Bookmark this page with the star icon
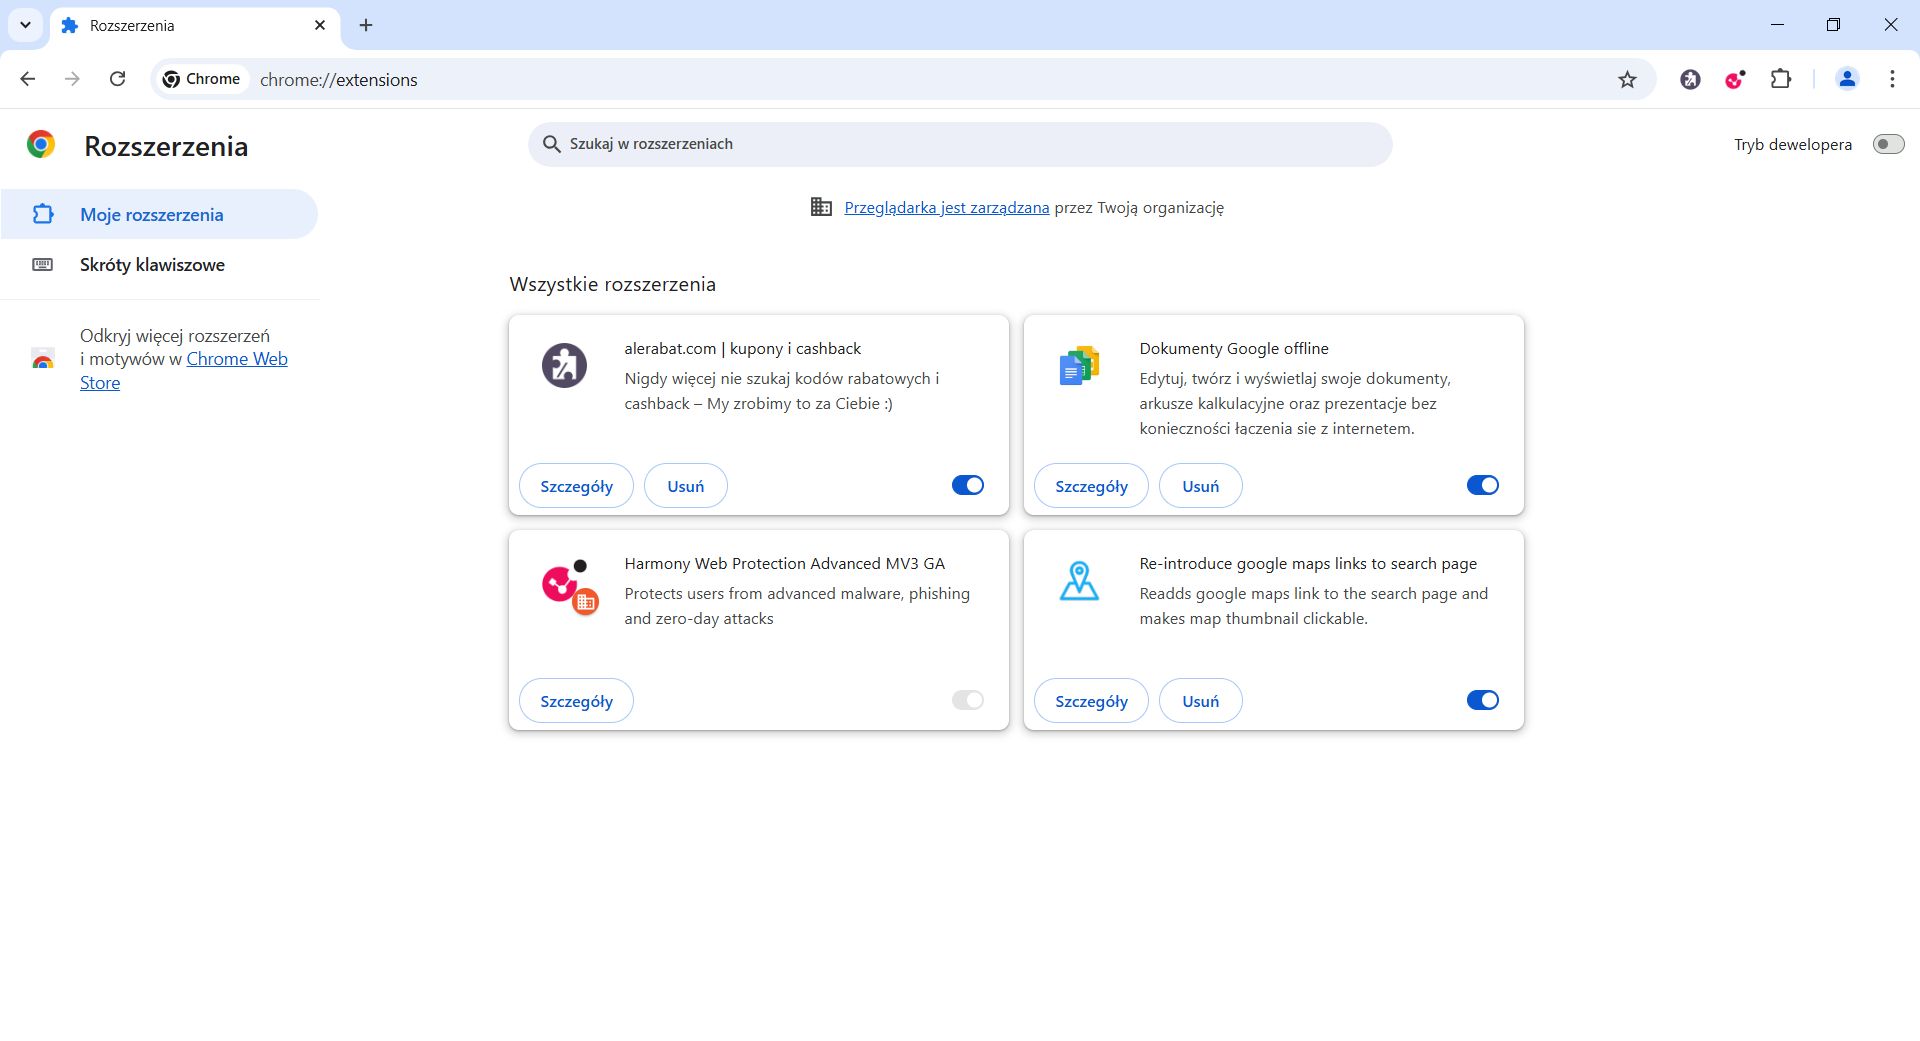Image resolution: width=1920 pixels, height=1041 pixels. (x=1627, y=79)
